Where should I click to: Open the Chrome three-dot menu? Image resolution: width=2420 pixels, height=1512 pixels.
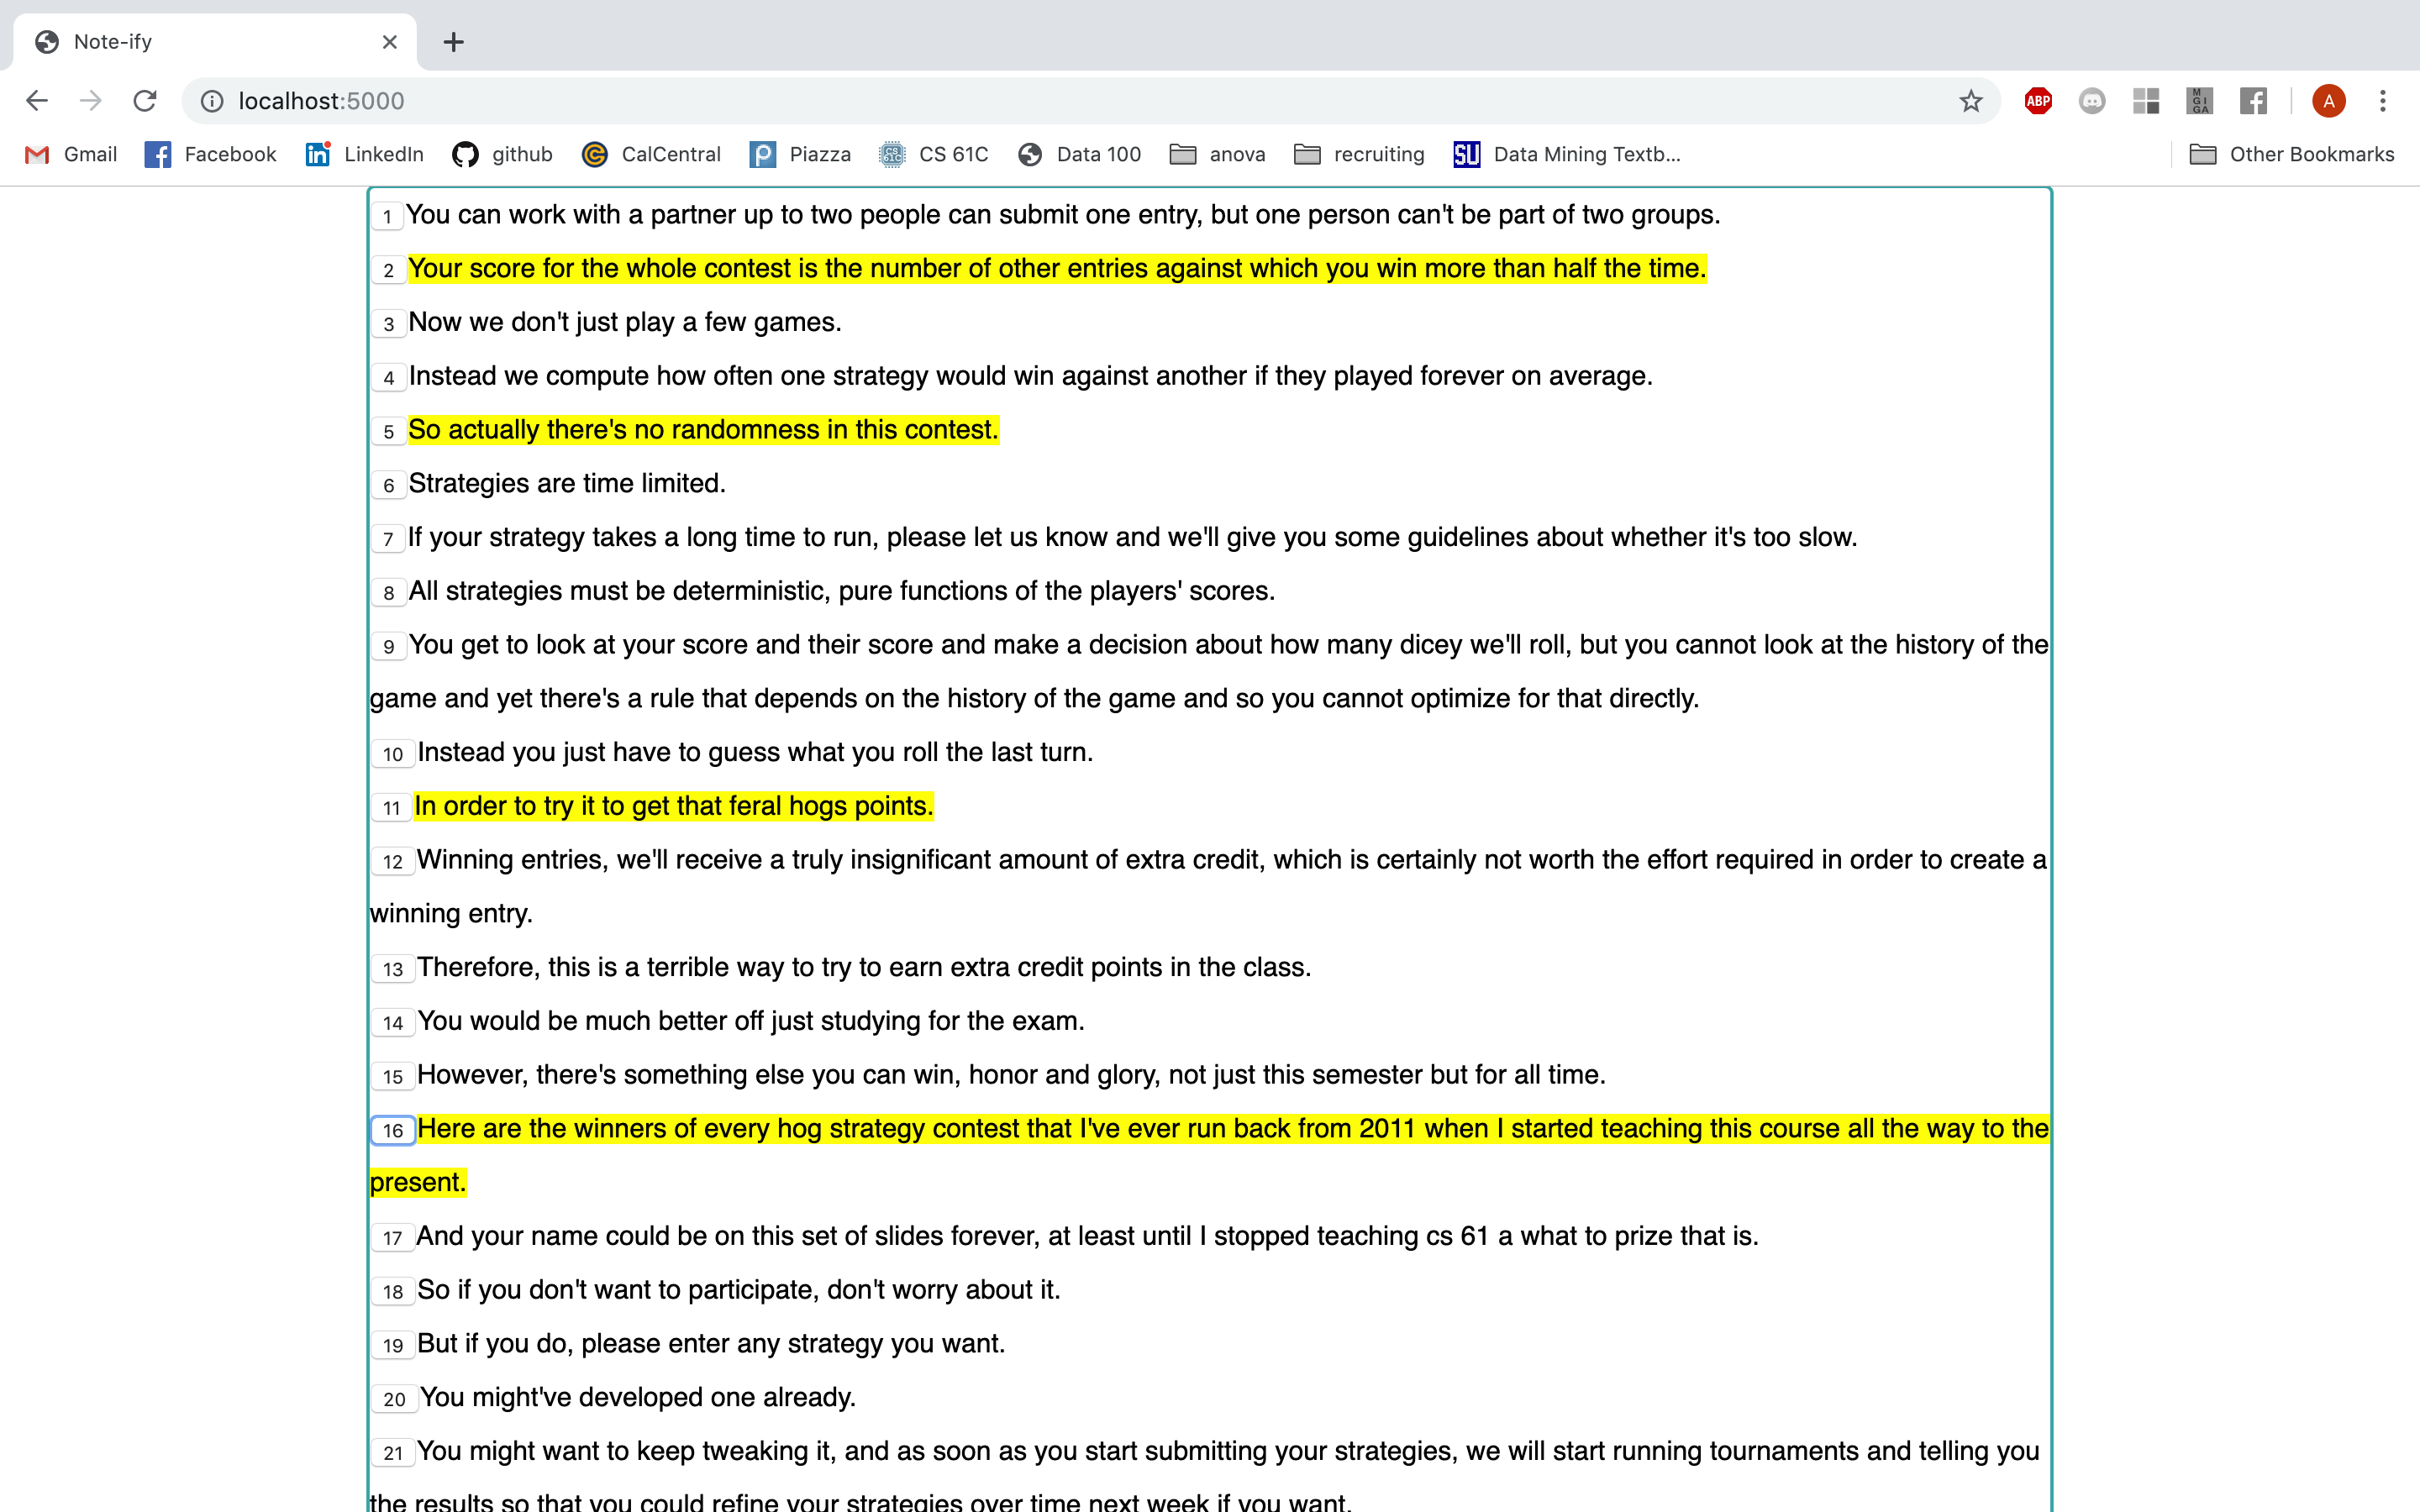click(2382, 101)
